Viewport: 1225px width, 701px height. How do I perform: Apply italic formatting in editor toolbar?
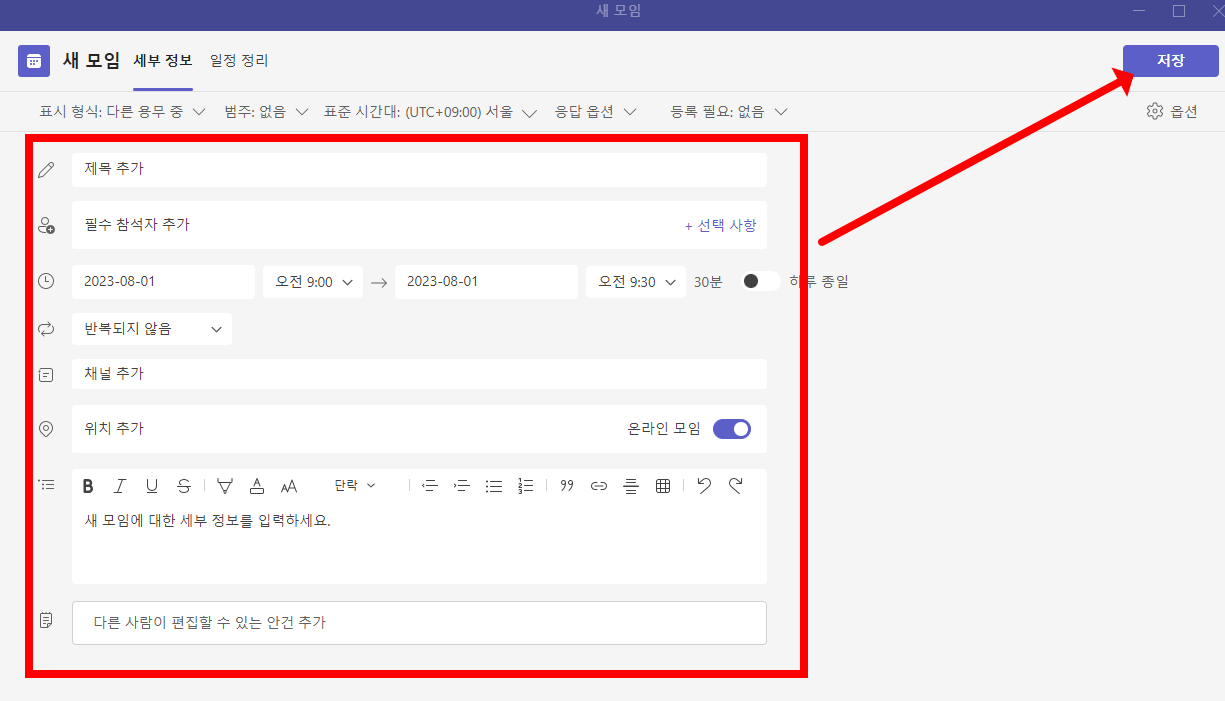coord(120,486)
